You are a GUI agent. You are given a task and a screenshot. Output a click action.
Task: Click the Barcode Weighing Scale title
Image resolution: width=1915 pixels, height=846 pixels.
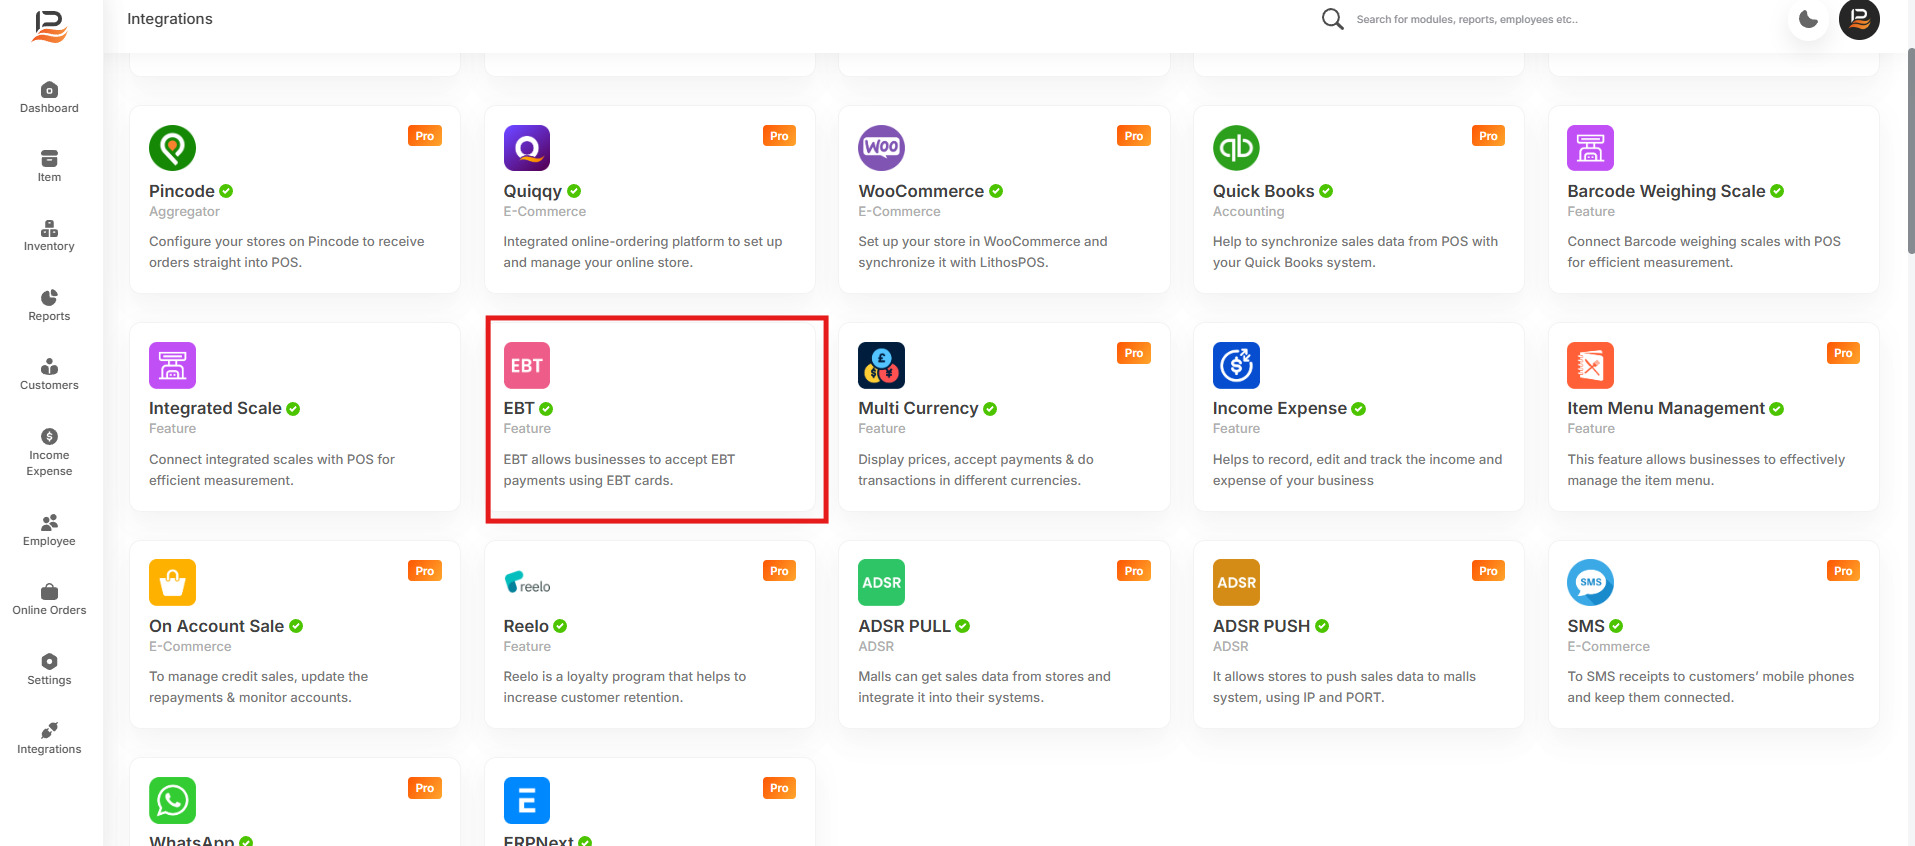1666,191
